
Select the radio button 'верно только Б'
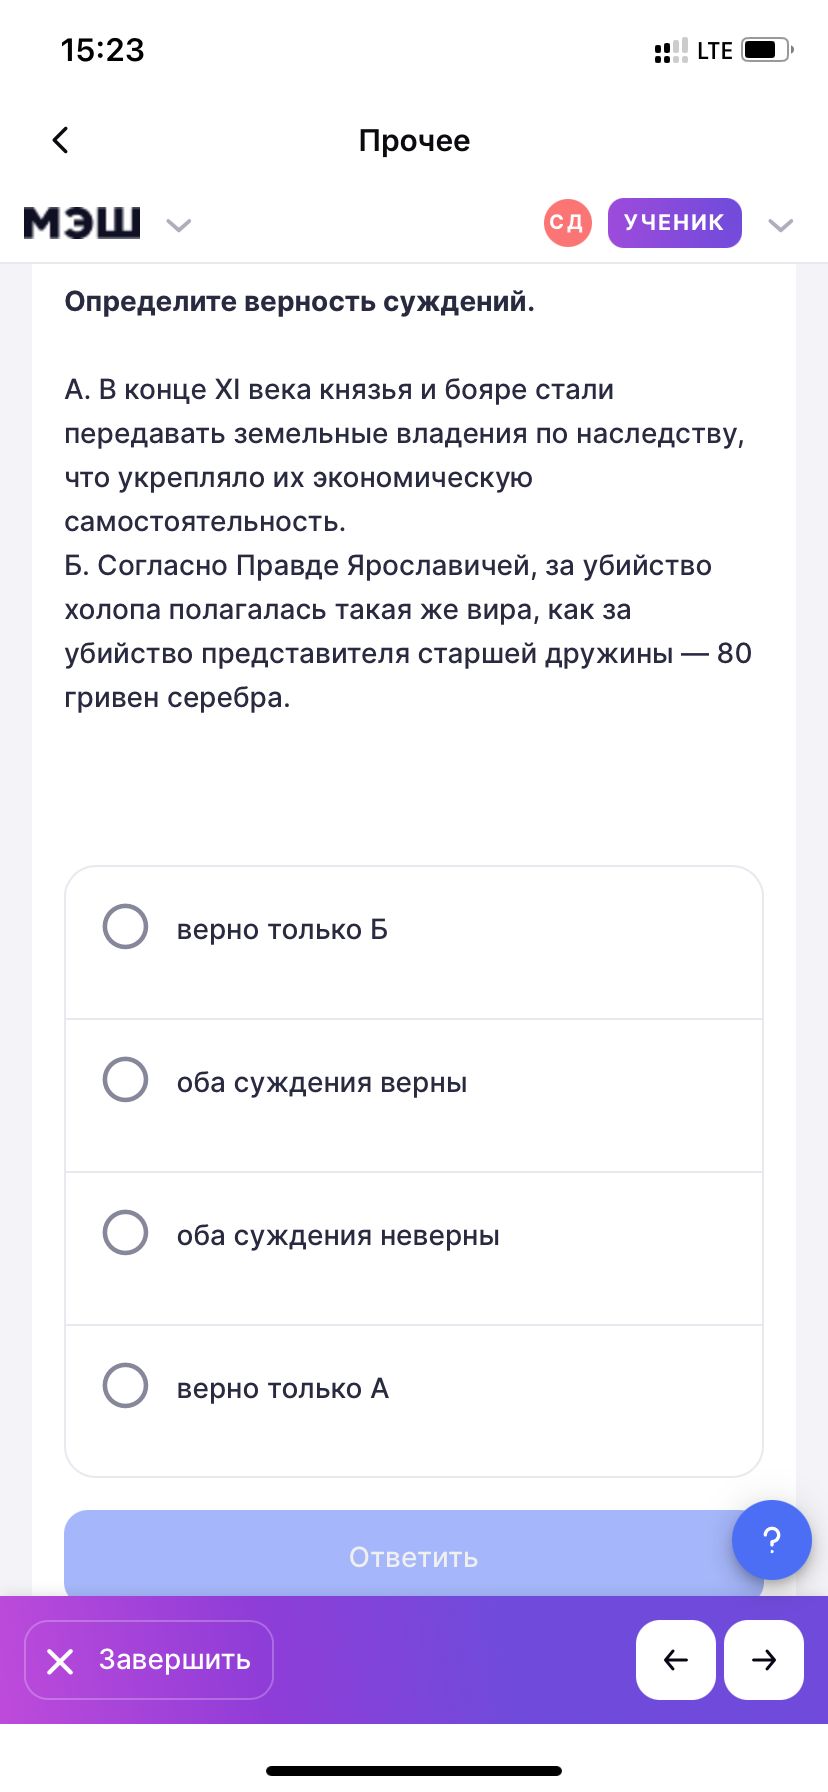(x=126, y=927)
